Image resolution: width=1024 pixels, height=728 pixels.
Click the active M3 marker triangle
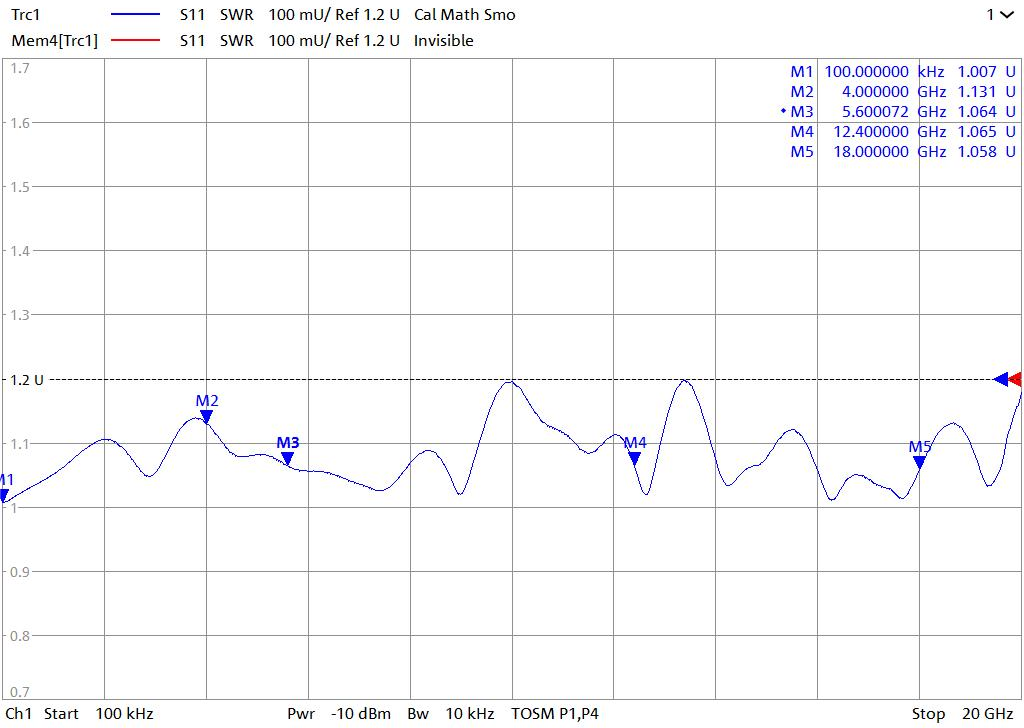[x=288, y=459]
